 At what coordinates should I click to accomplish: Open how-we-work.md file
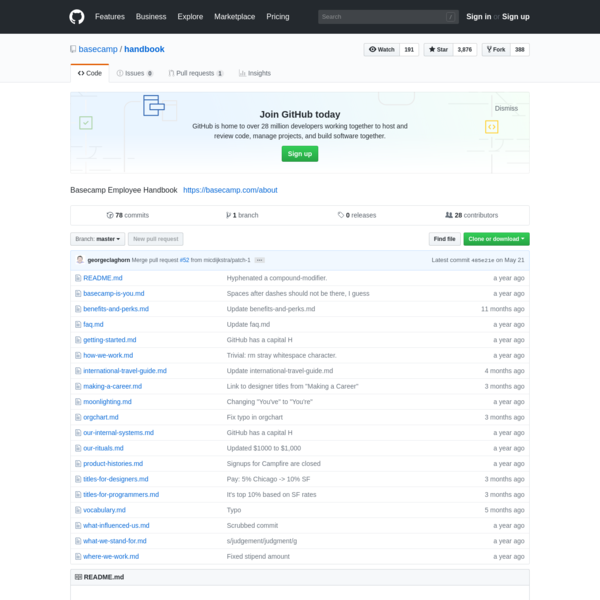[108, 355]
